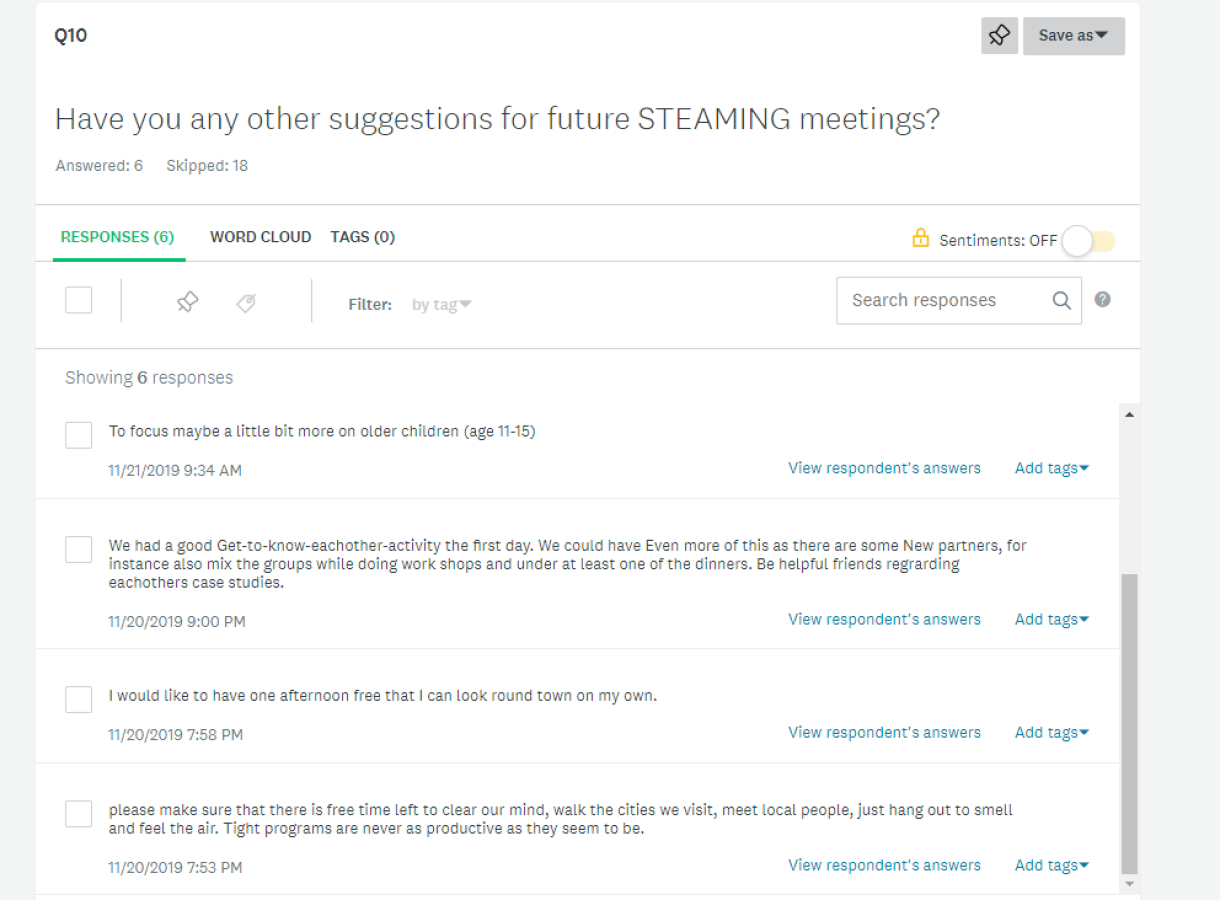Open Add tags for the 9:34 AM response
1220x900 pixels.
point(1052,468)
